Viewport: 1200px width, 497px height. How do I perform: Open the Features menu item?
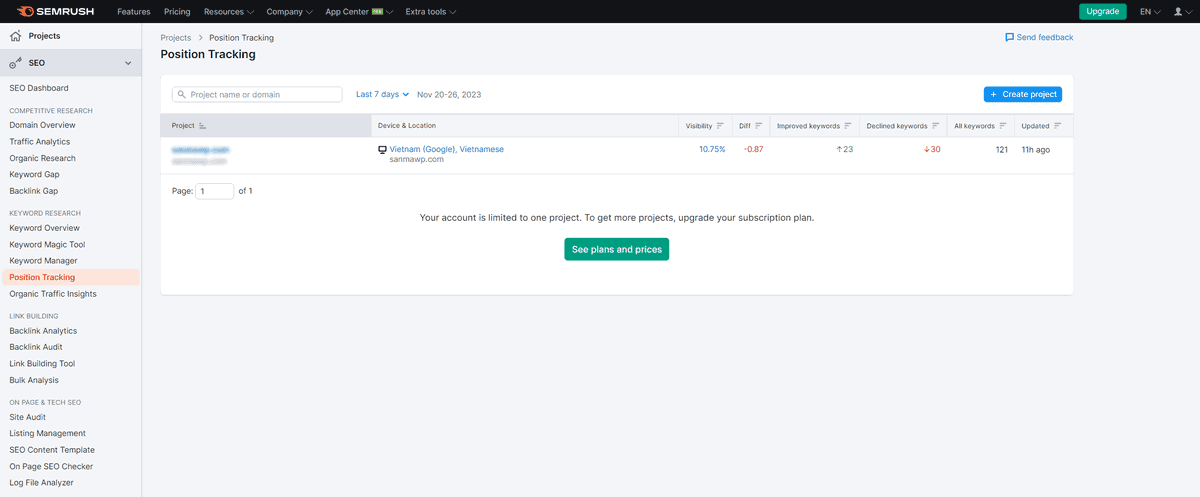click(134, 12)
